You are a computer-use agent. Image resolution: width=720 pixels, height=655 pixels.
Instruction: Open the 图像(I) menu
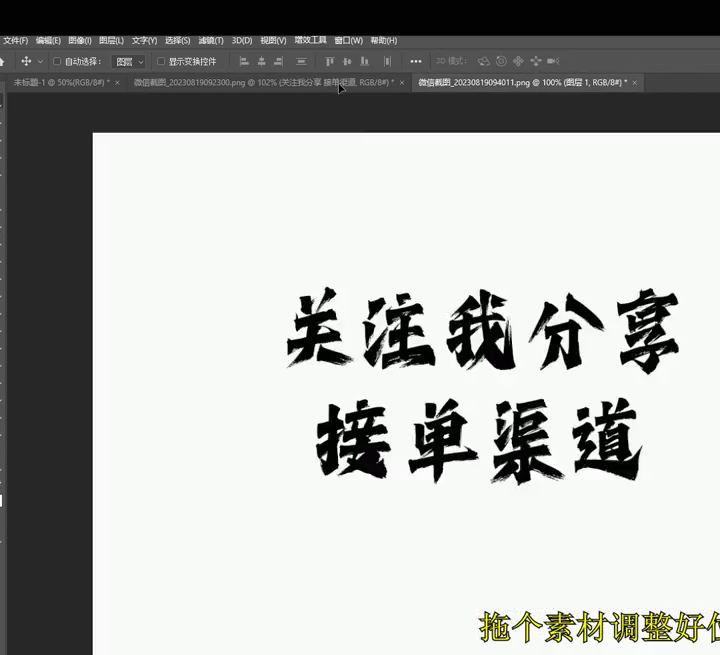click(80, 41)
